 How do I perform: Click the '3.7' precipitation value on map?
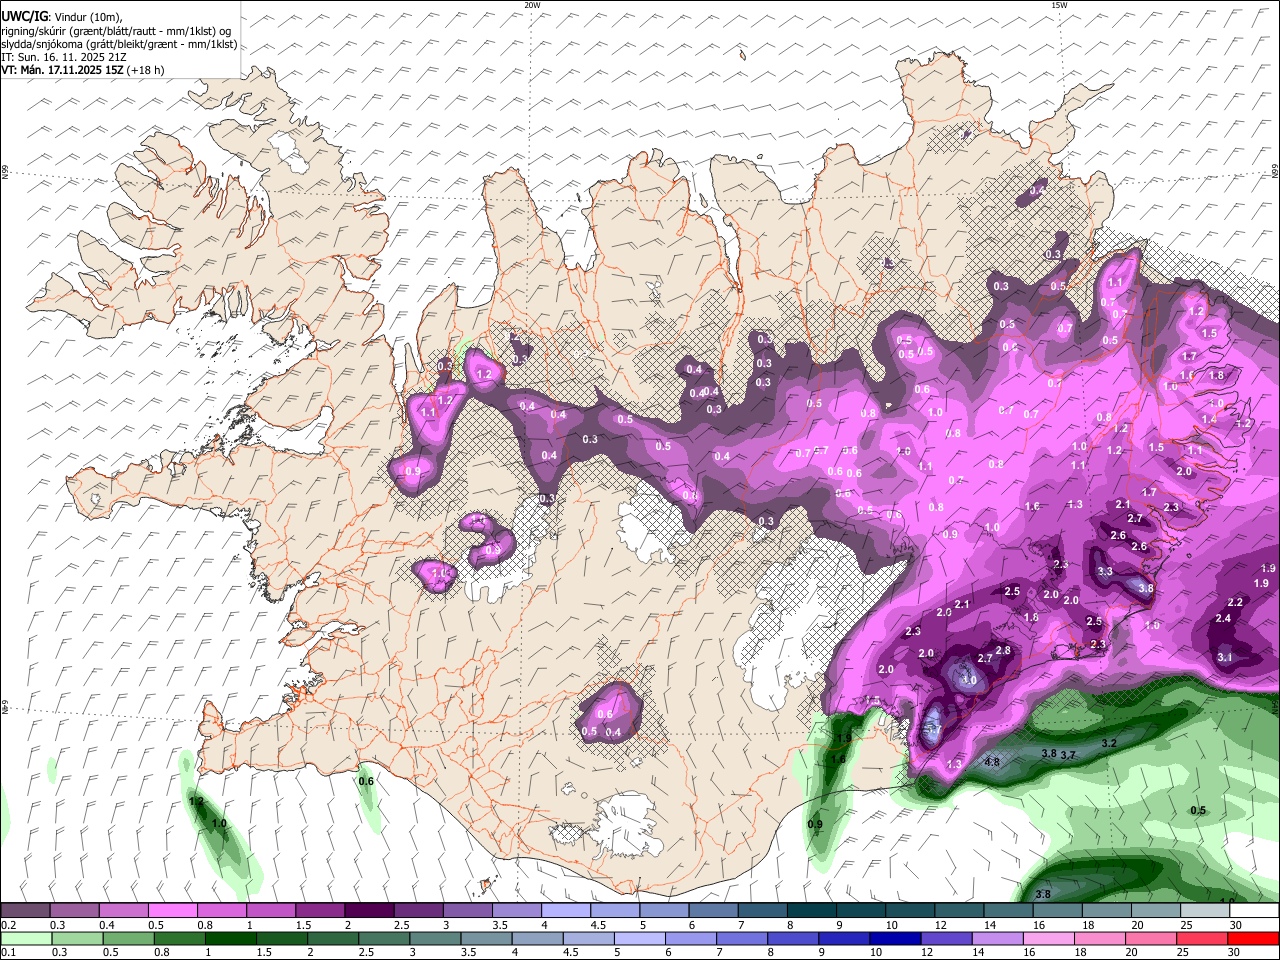(1068, 755)
